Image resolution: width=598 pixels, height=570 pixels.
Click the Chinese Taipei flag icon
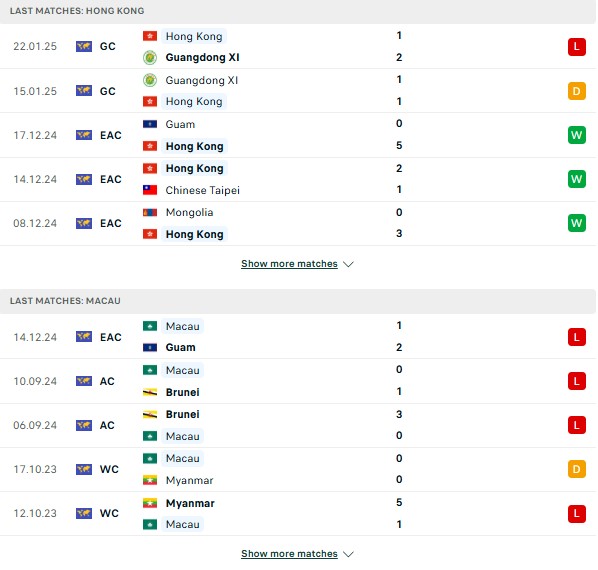click(150, 190)
